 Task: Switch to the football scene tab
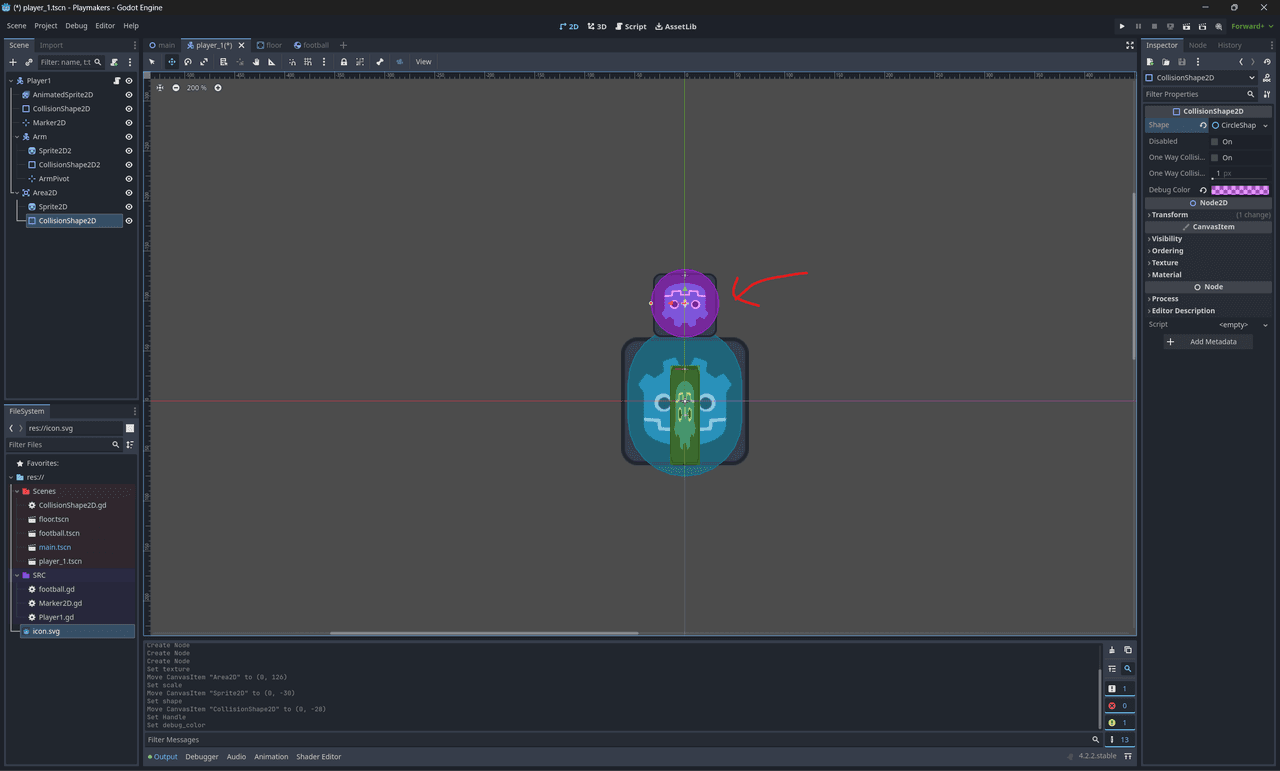[311, 45]
